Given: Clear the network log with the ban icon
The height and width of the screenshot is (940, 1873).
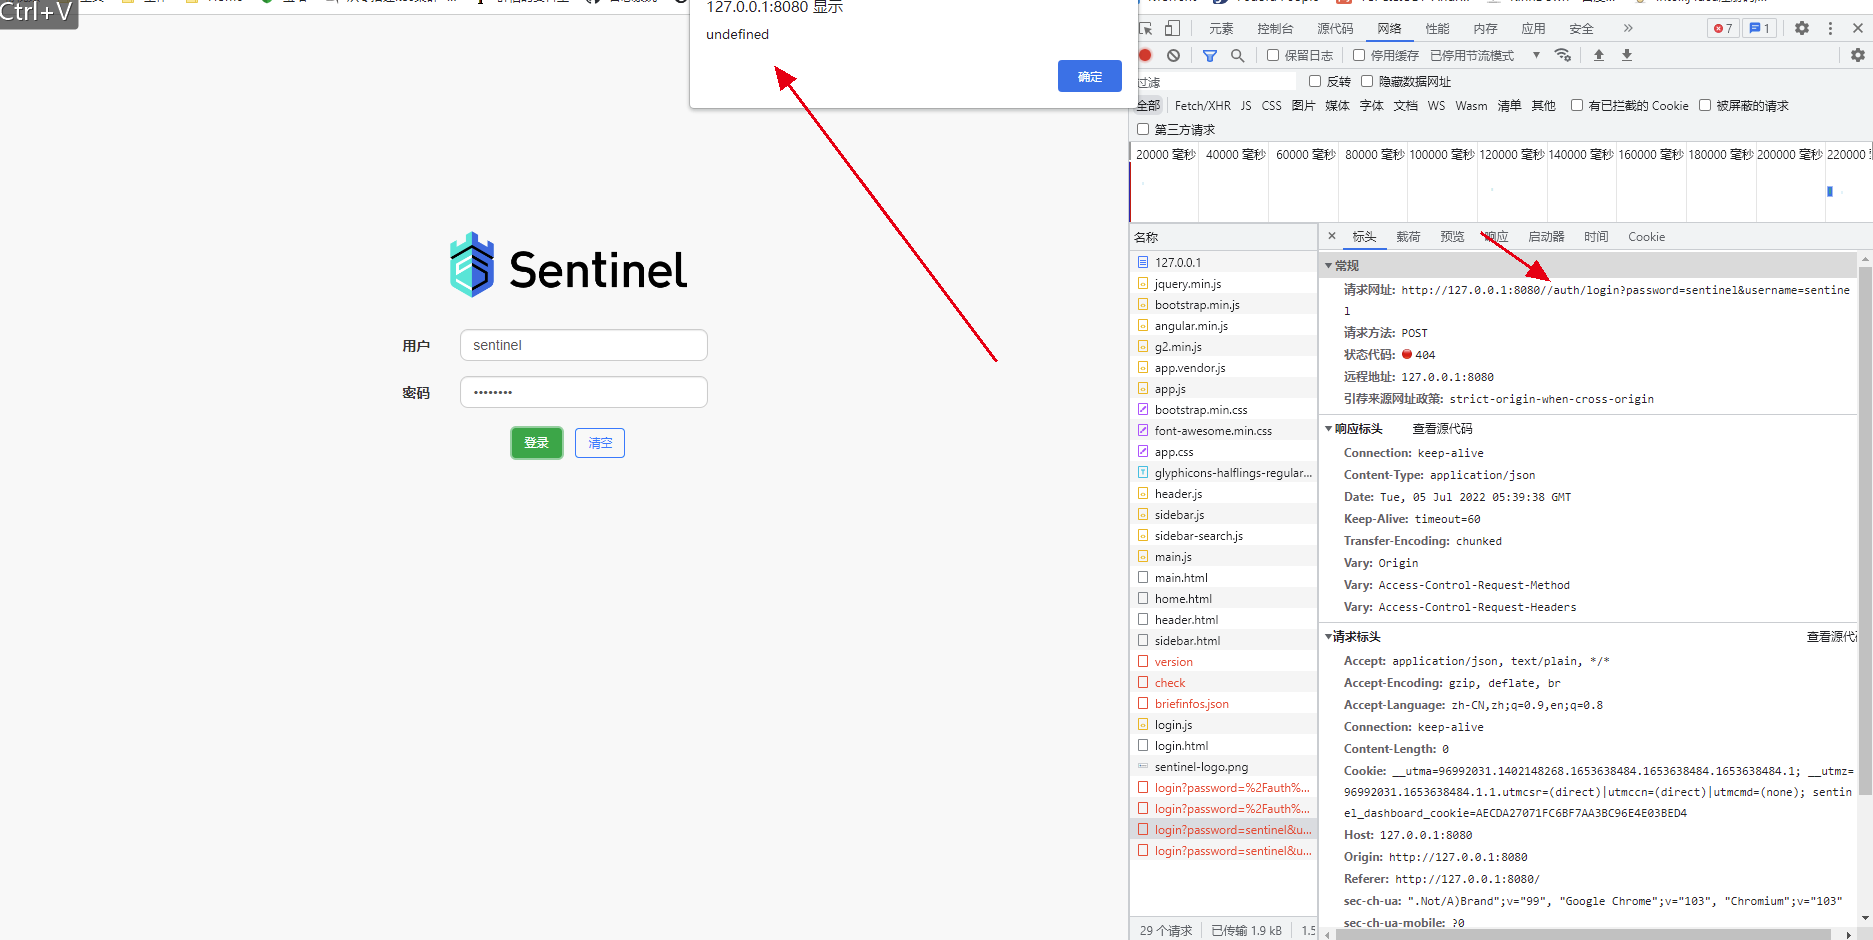Looking at the screenshot, I should (x=1174, y=55).
